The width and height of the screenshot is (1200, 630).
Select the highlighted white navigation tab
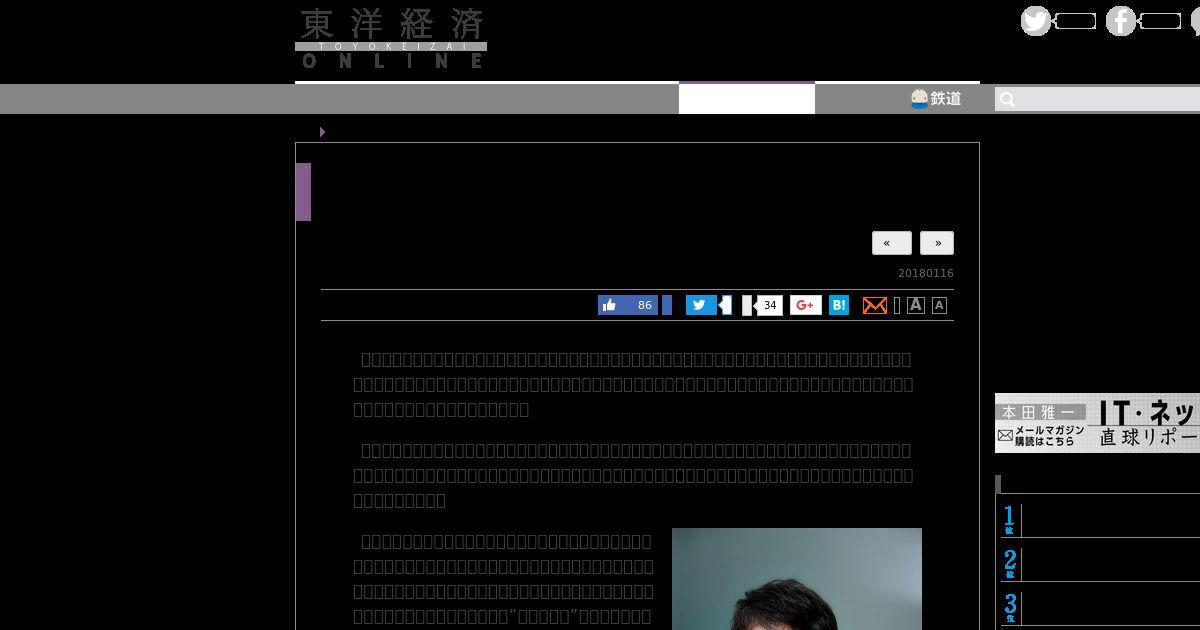(x=747, y=98)
